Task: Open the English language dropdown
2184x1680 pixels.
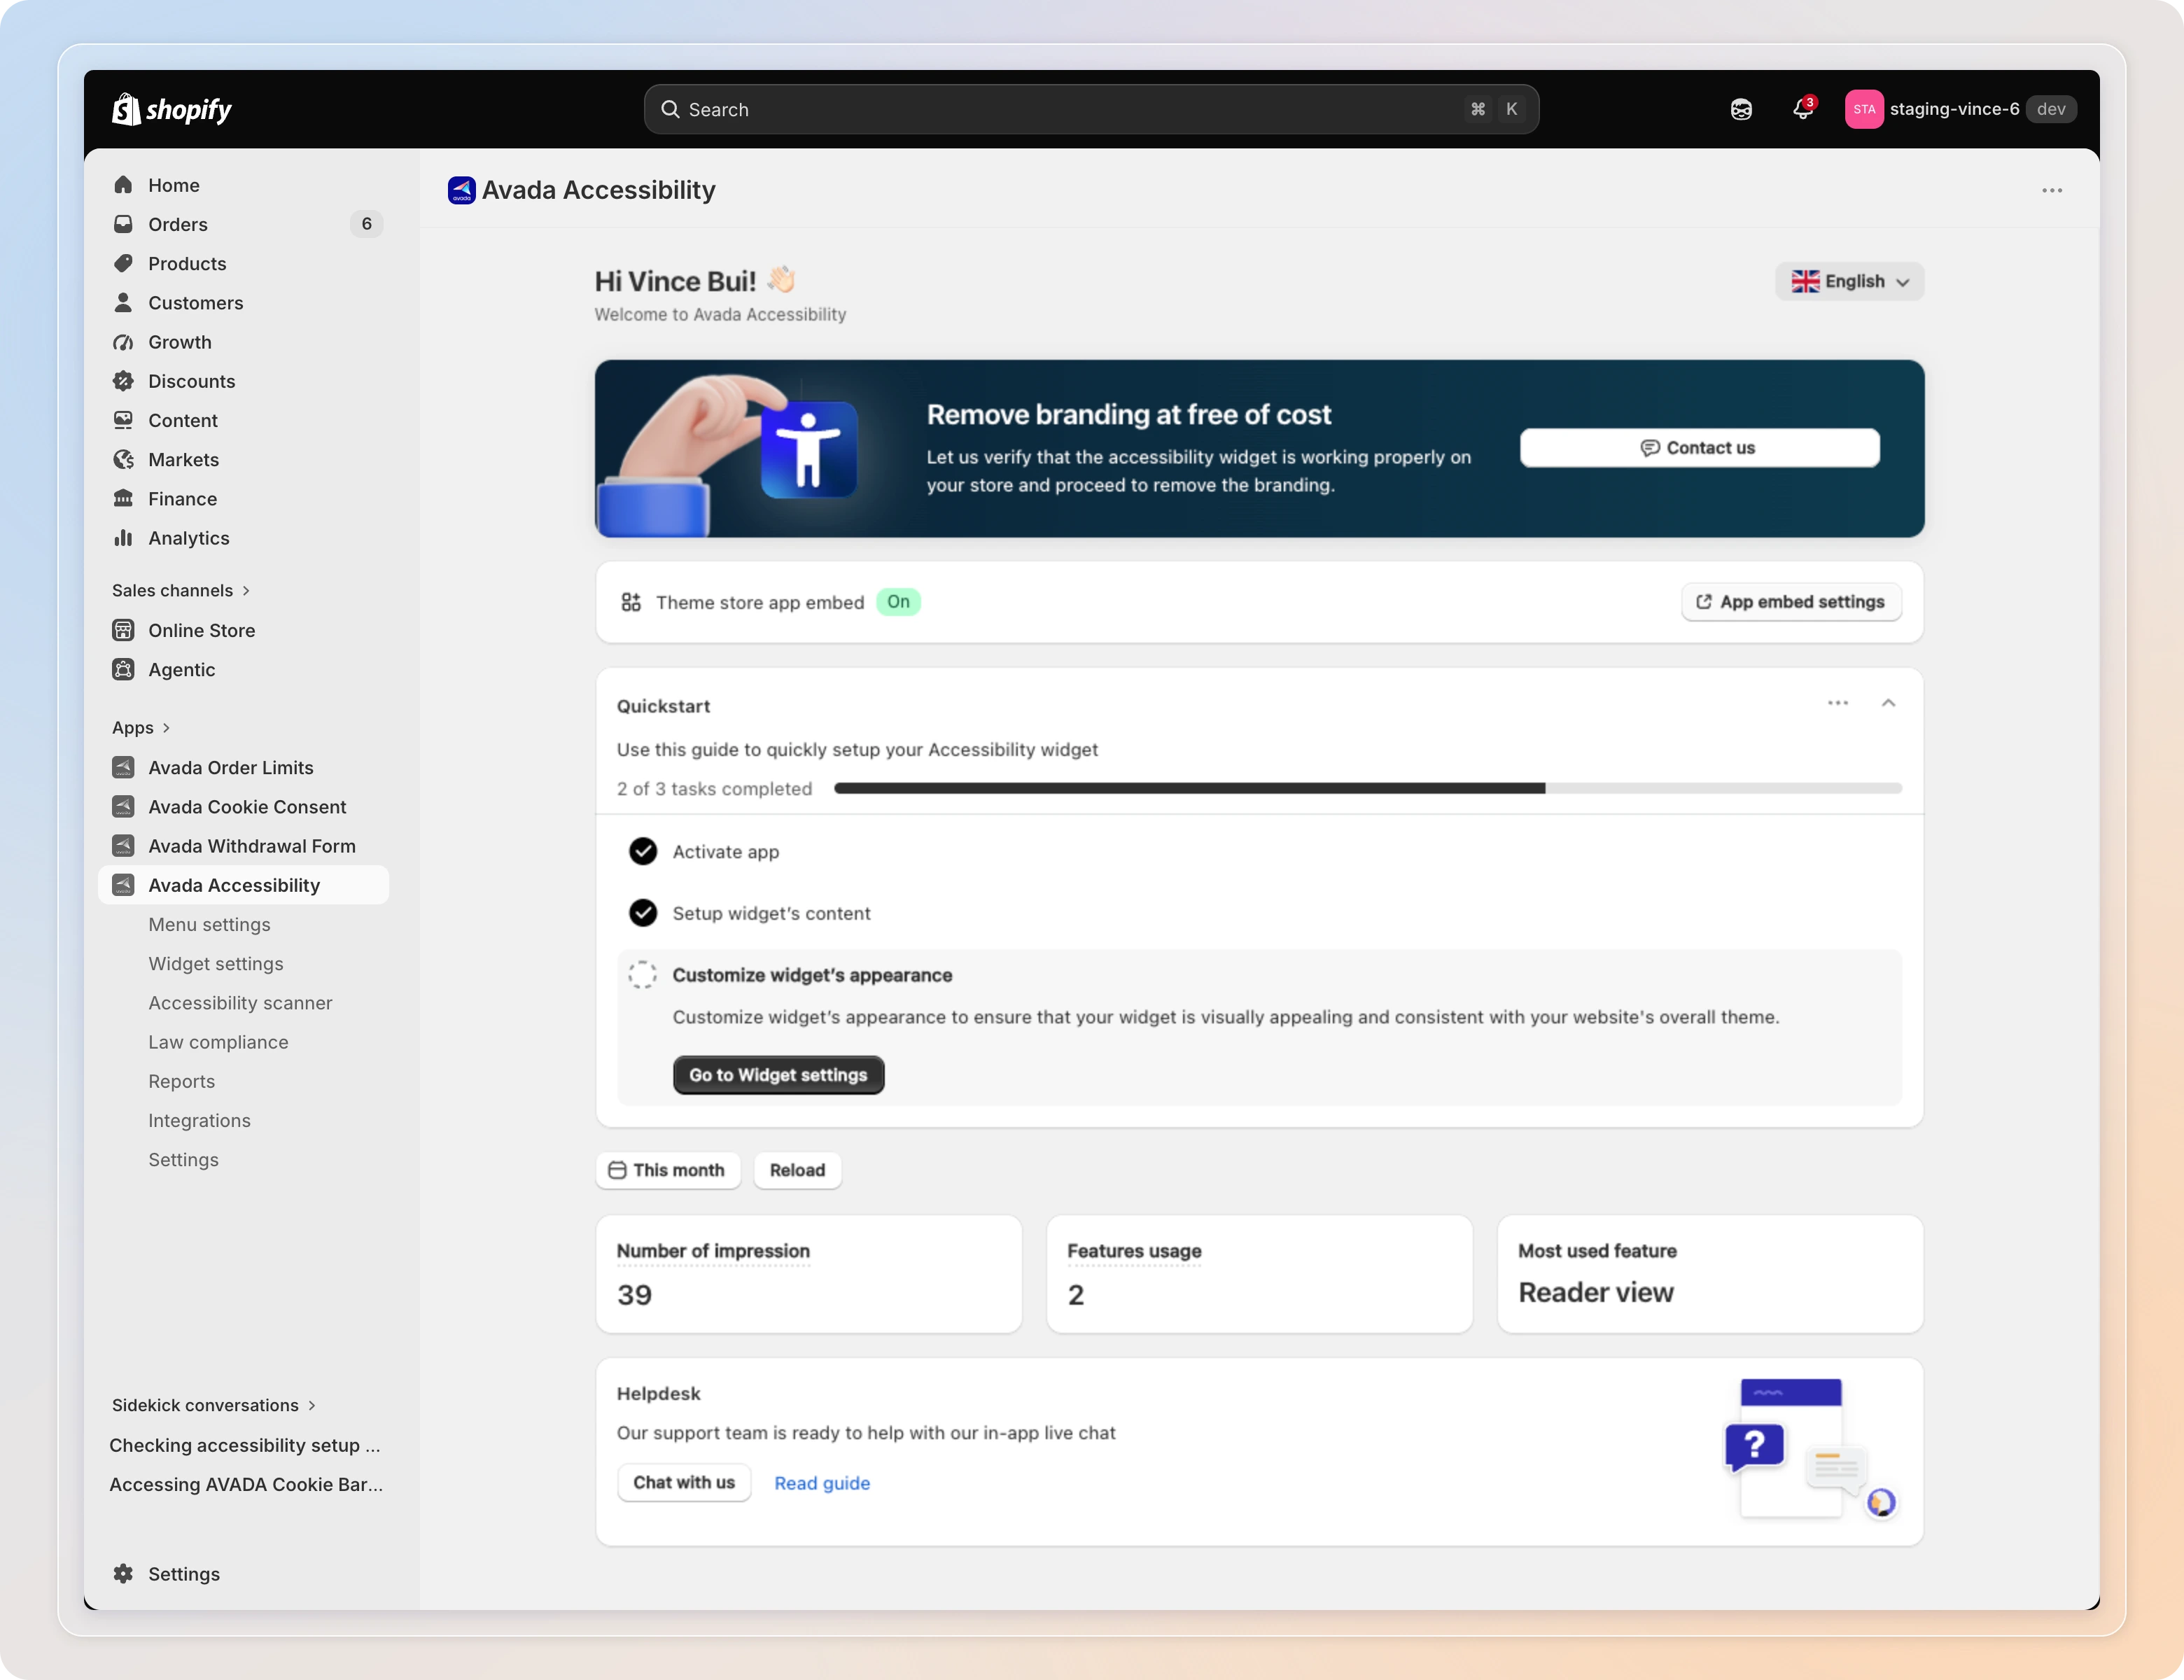Action: click(x=1849, y=282)
